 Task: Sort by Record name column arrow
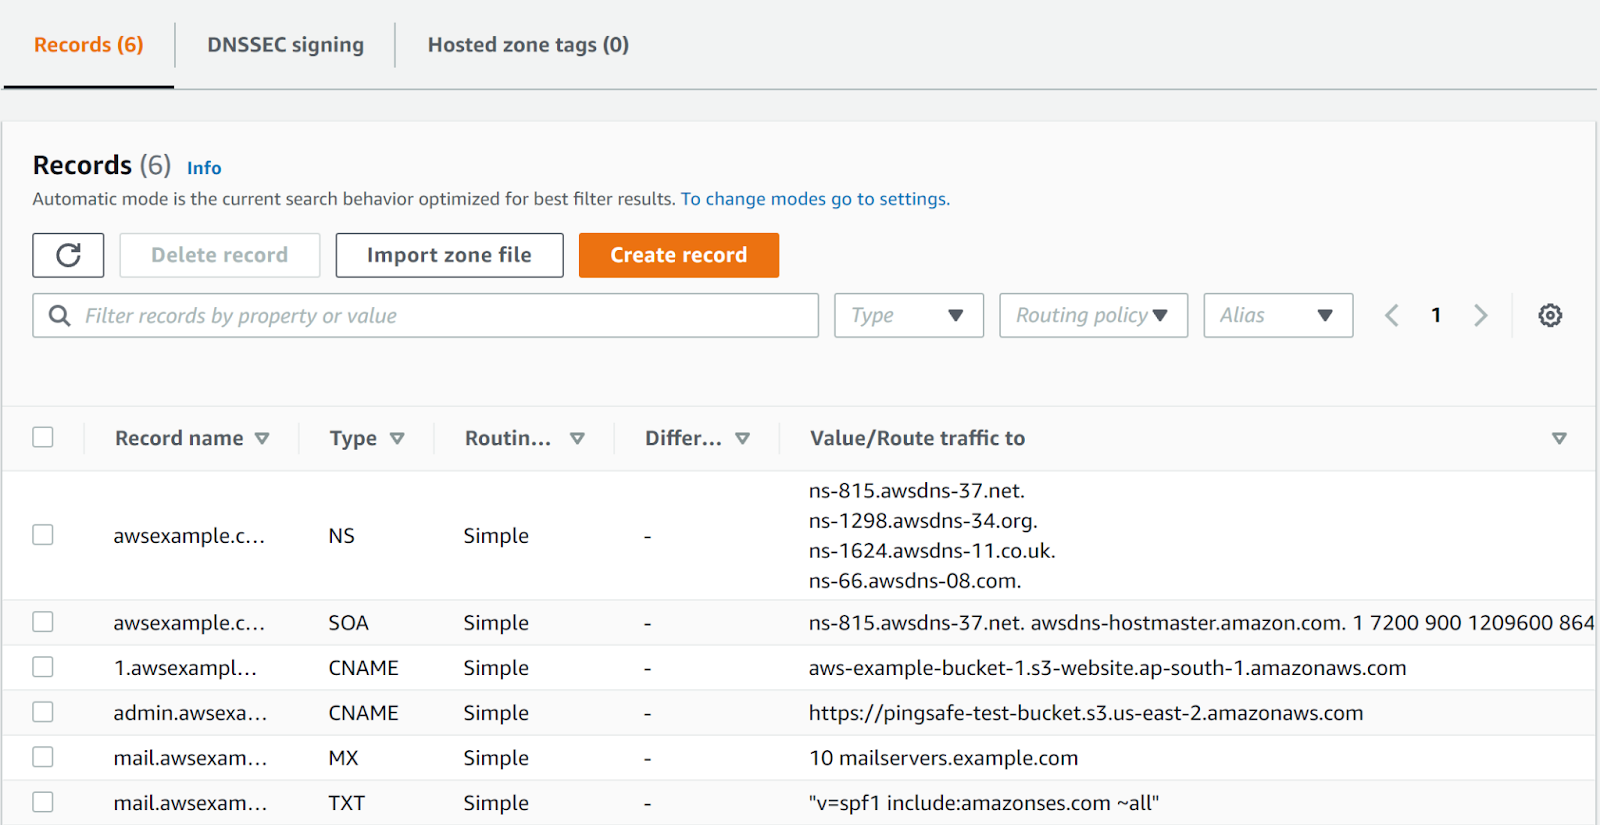(x=262, y=439)
